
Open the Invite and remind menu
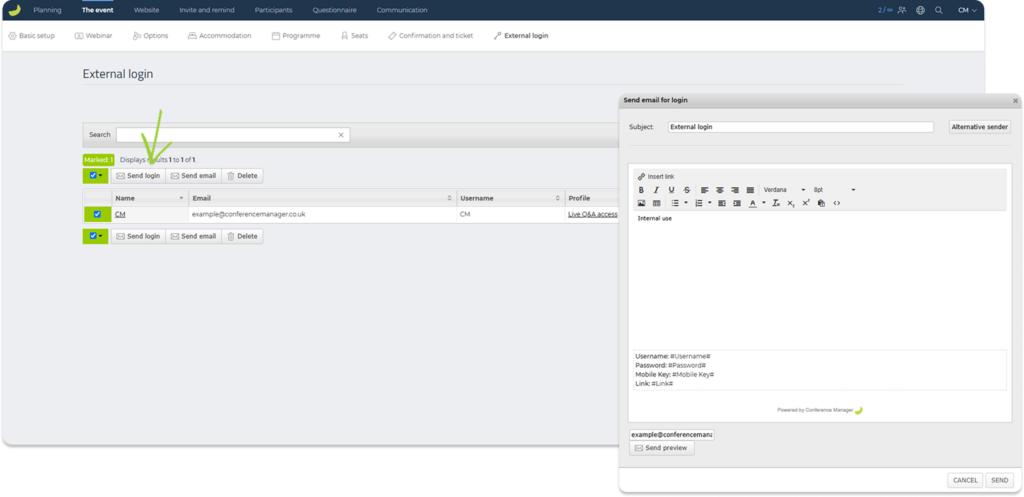click(207, 10)
